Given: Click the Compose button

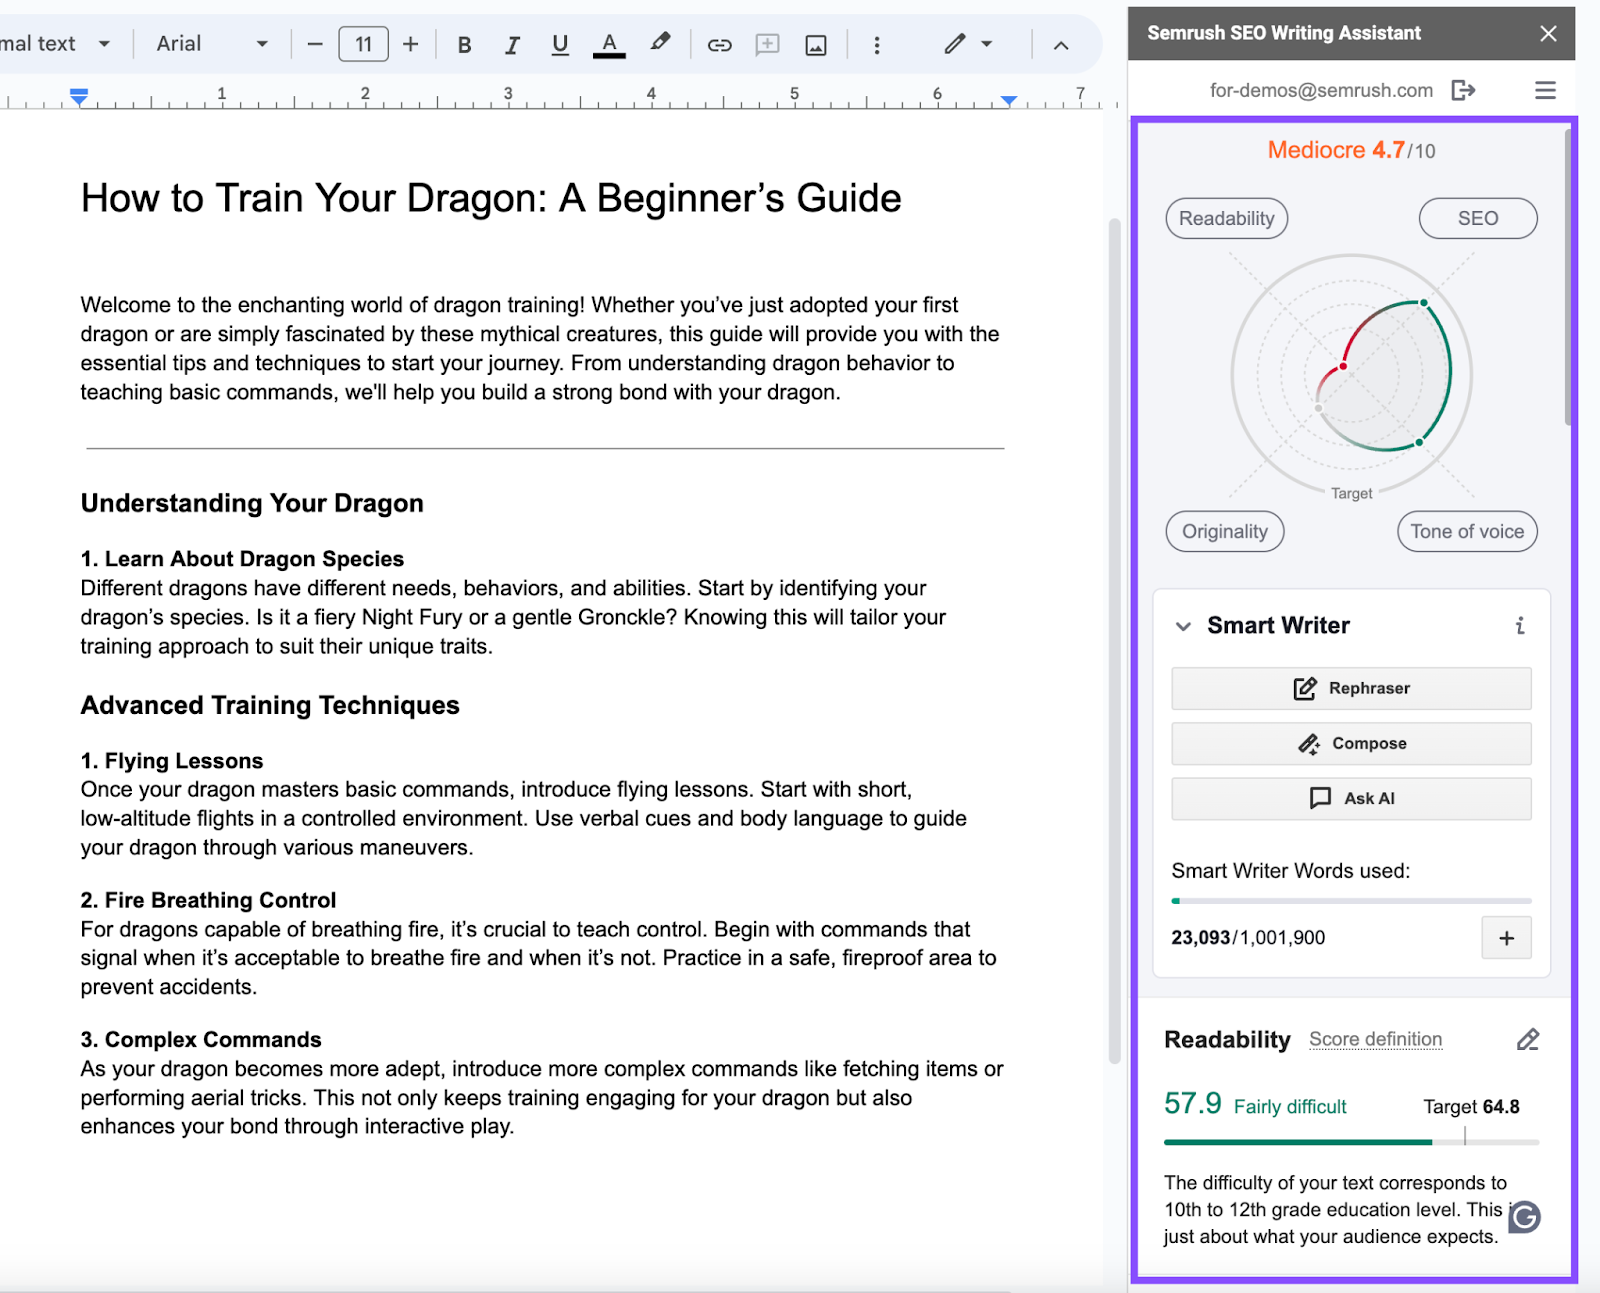Looking at the screenshot, I should point(1351,743).
